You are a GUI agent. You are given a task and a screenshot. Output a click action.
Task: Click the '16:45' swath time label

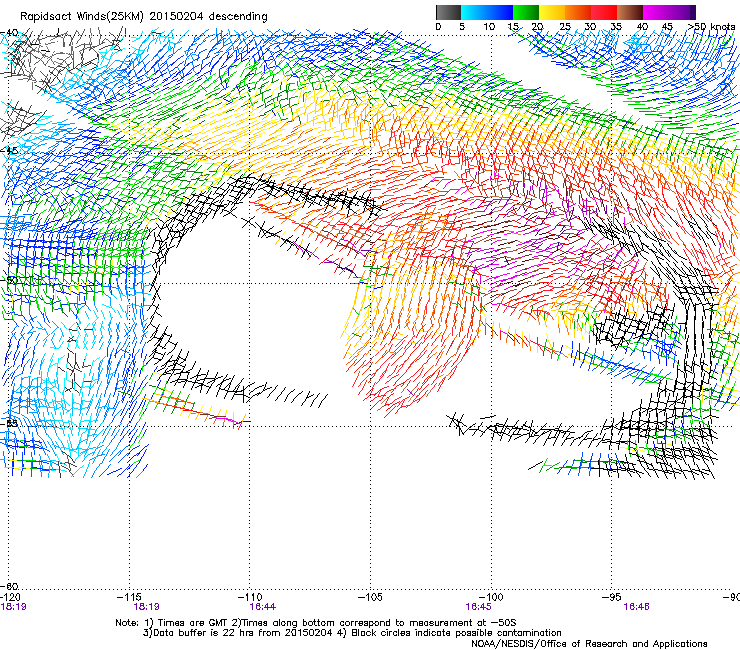[479, 607]
